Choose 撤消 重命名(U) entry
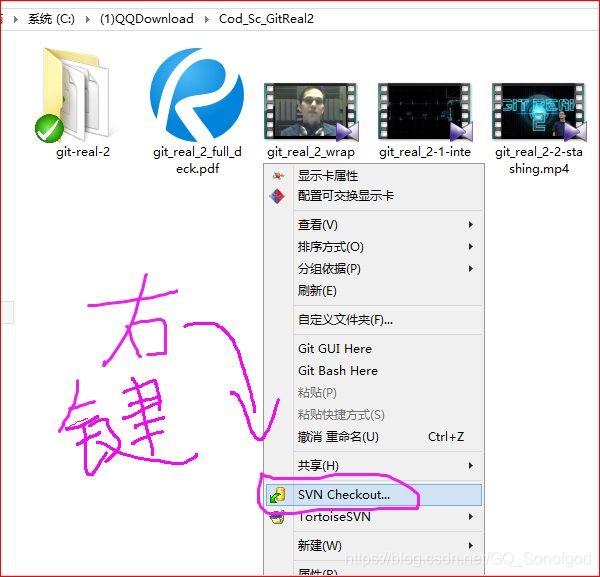Screen dimensions: 600x577 (373, 437)
